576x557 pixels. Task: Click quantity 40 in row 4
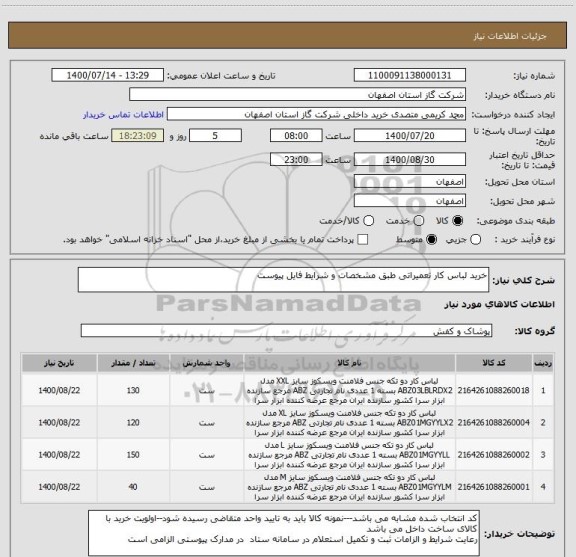click(133, 487)
